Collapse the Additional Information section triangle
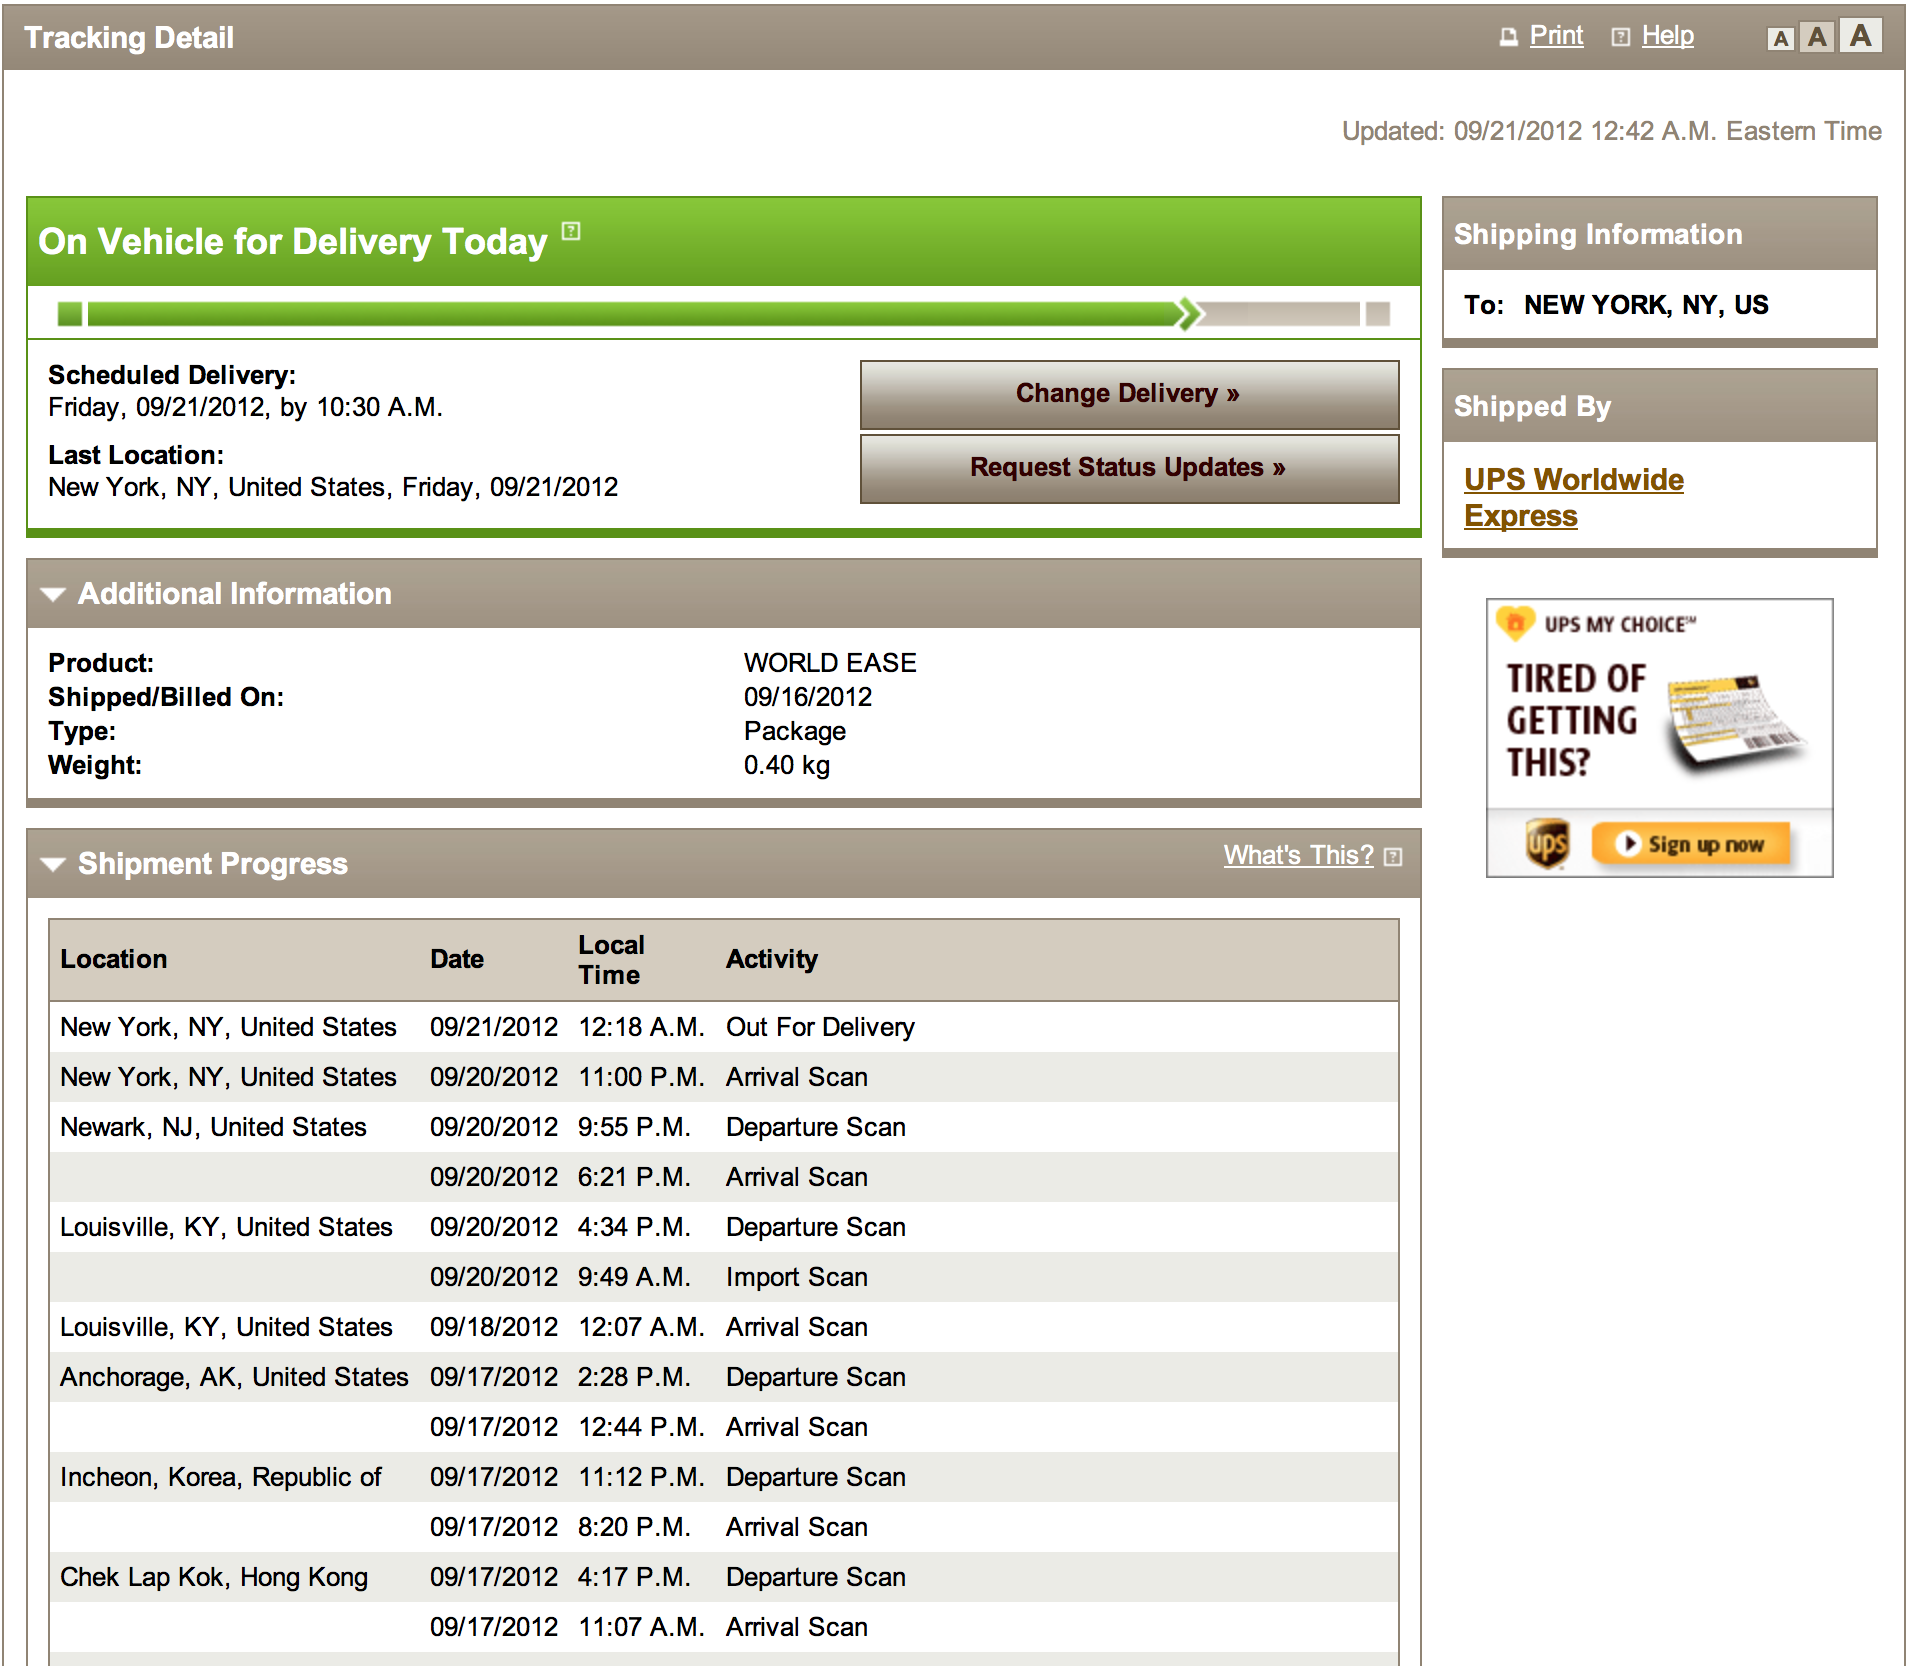The image size is (1906, 1666). pos(53,594)
